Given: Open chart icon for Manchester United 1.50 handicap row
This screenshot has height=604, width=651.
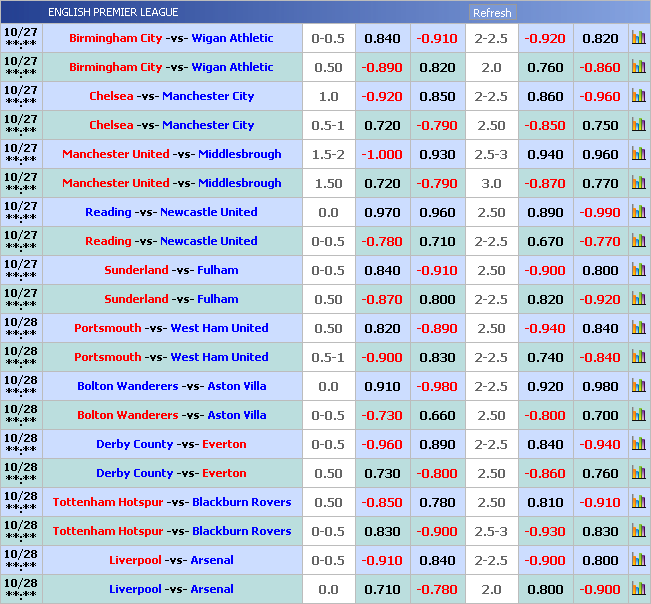Looking at the screenshot, I should tap(638, 184).
